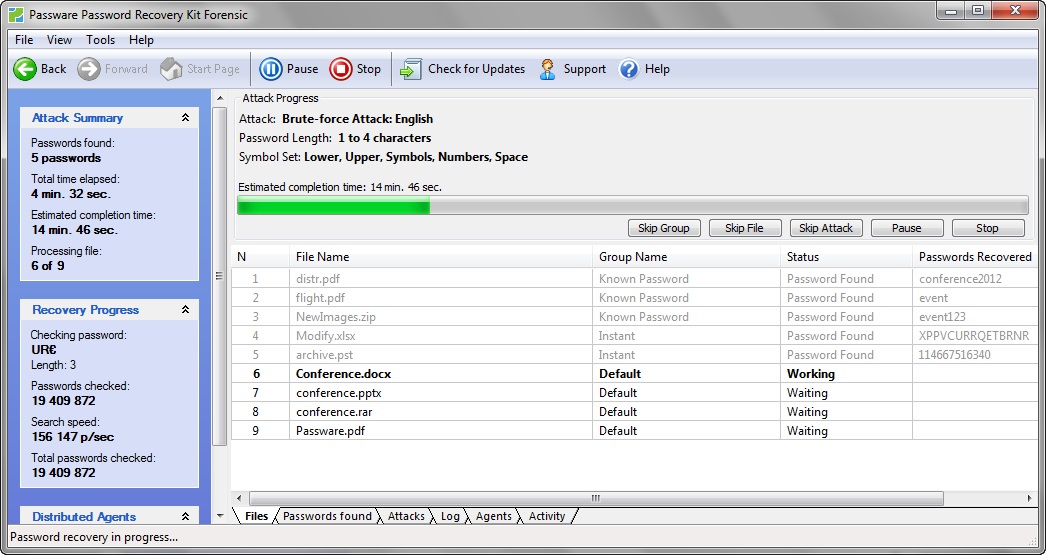Screen dimensions: 1046x555
Task: Click the Distributed Agents heading
Action: click(84, 516)
